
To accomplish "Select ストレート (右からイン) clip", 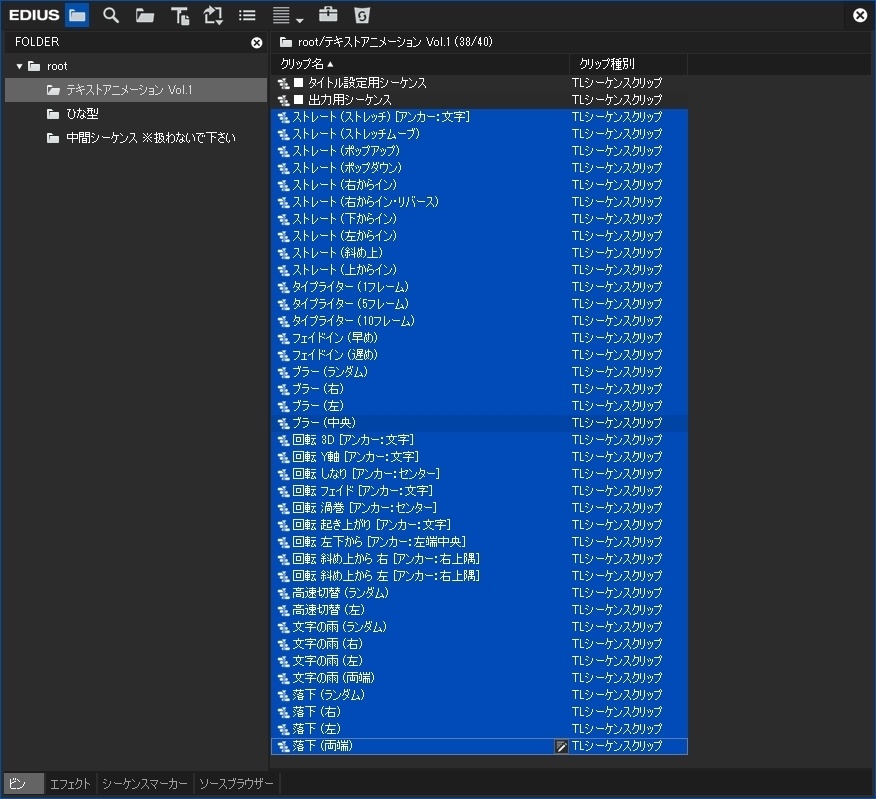I will [x=479, y=185].
